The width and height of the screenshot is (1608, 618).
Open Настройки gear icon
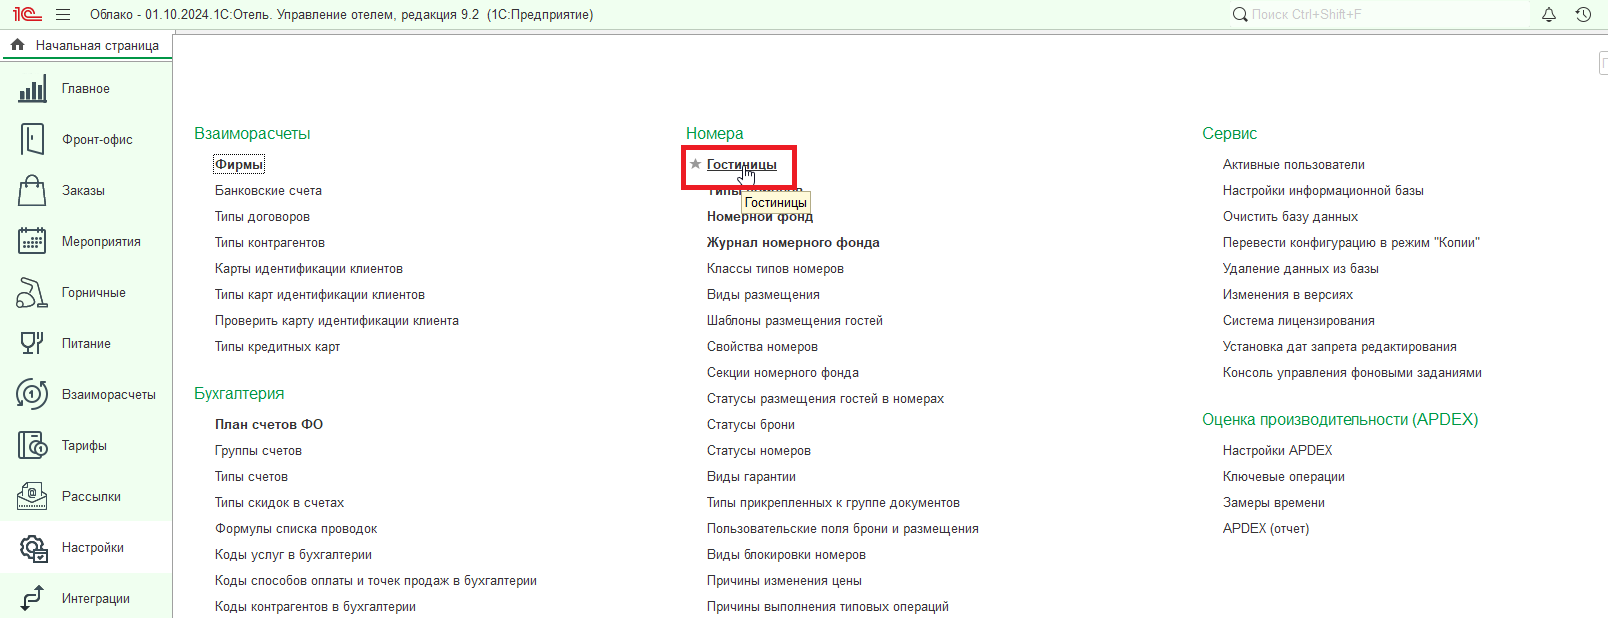point(32,548)
